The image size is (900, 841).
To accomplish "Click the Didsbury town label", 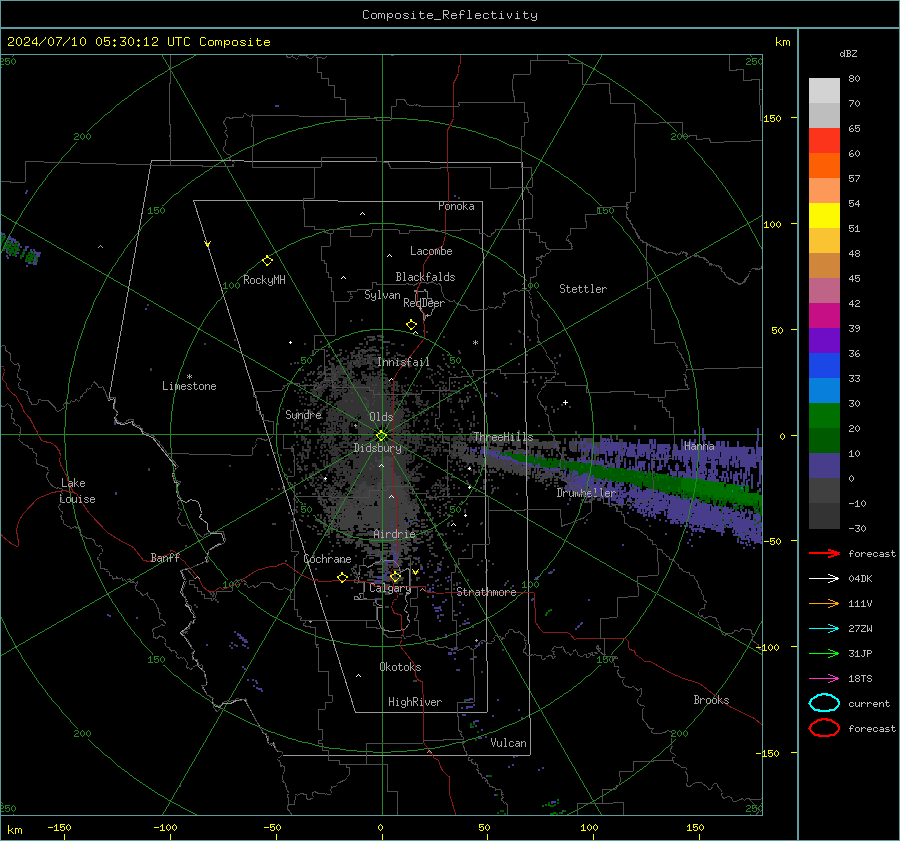I will tap(377, 448).
